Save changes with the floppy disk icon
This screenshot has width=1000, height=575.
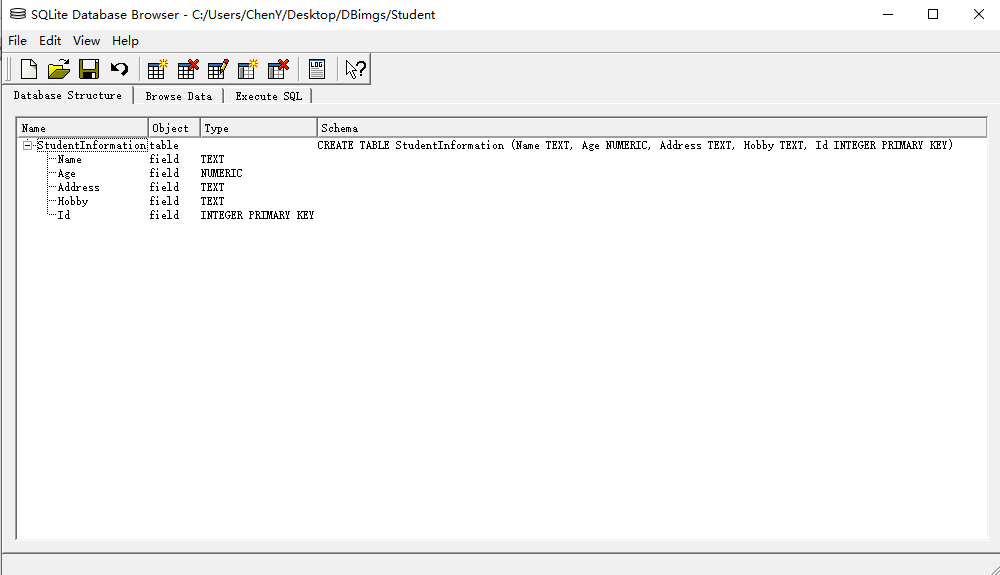point(89,69)
